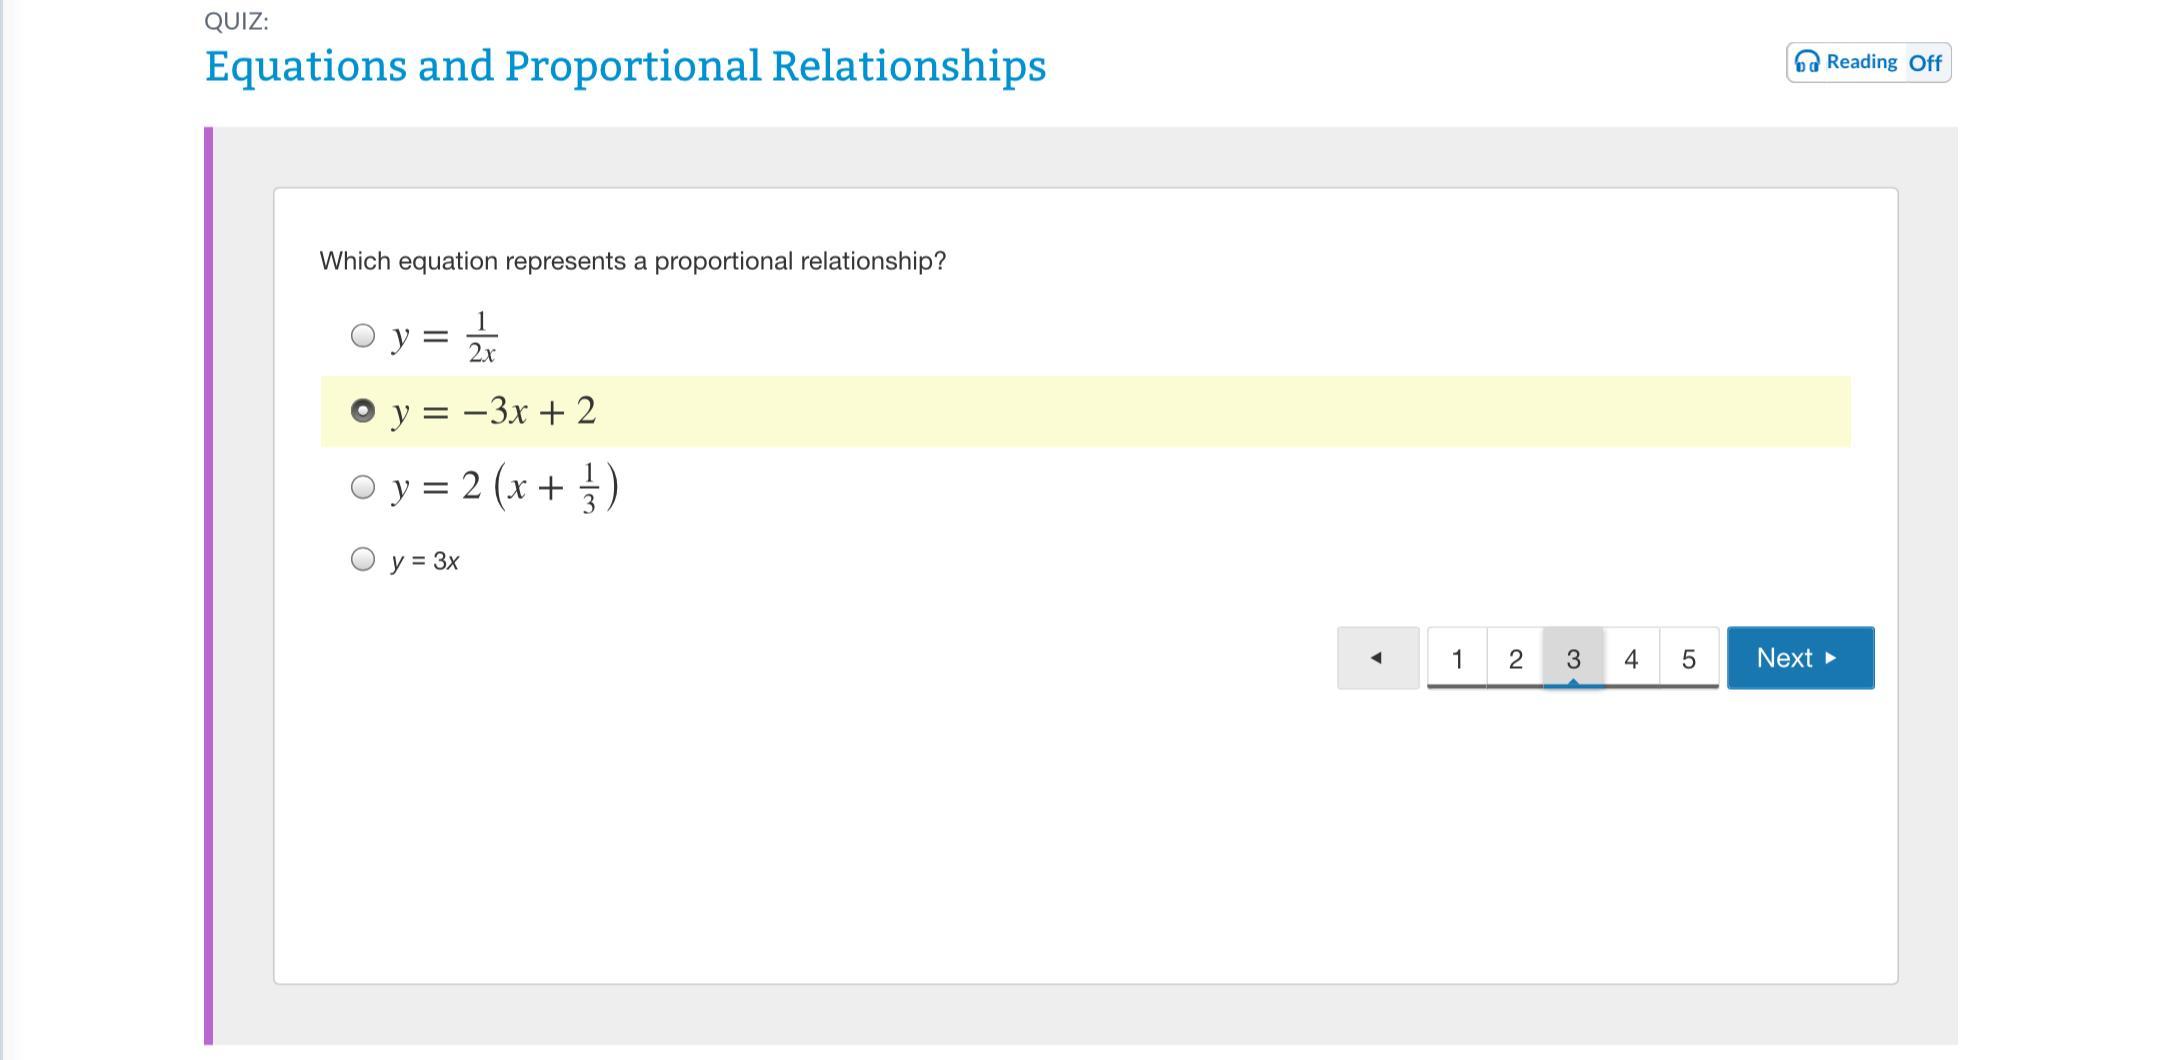2160x1060 pixels.
Task: Click the y = 3x answer text
Action: (425, 561)
